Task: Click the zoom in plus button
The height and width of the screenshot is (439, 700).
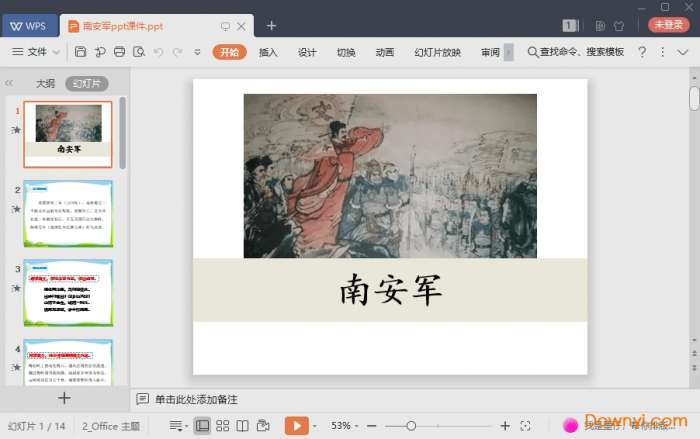Action: point(505,426)
